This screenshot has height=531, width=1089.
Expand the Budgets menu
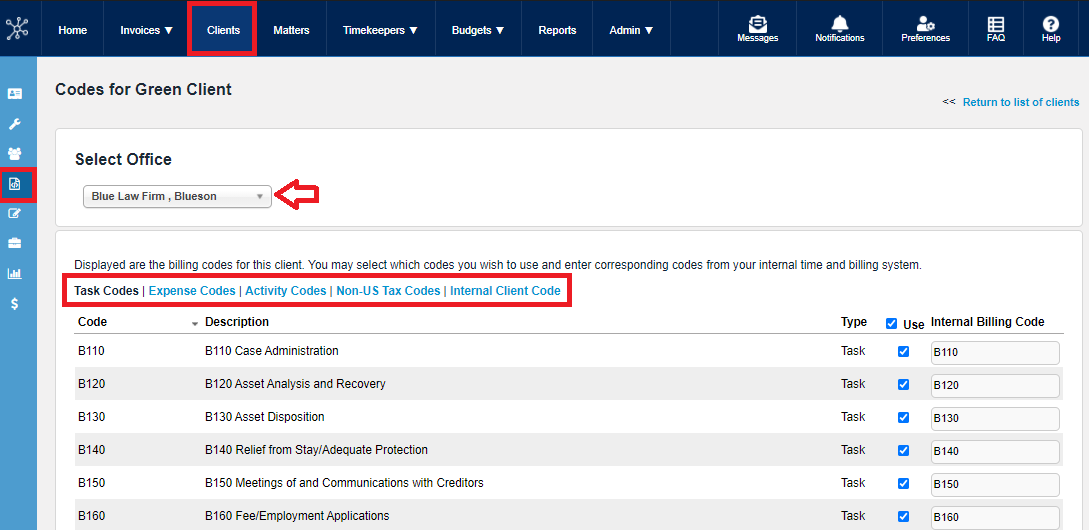[478, 30]
